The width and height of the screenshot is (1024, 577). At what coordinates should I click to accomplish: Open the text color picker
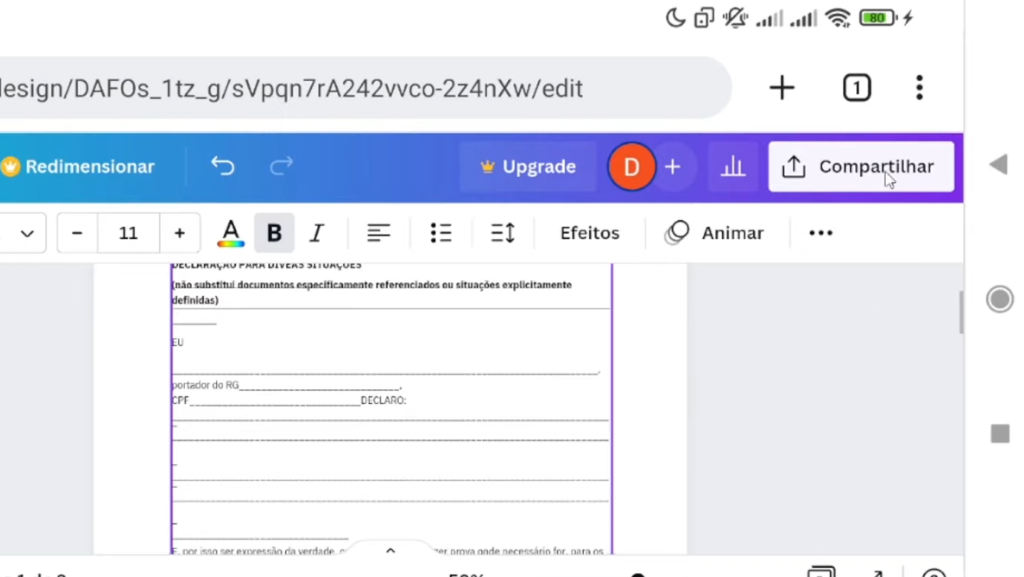[x=231, y=233]
